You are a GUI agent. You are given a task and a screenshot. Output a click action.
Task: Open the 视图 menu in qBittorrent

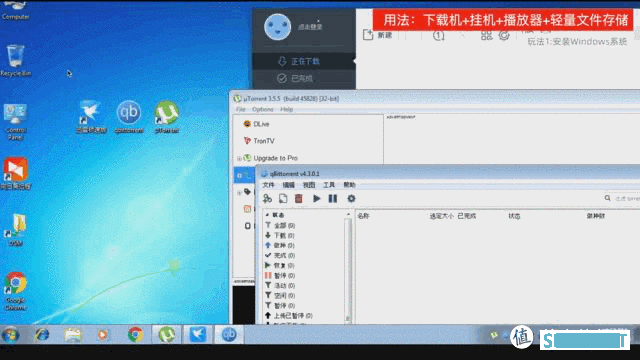(309, 185)
